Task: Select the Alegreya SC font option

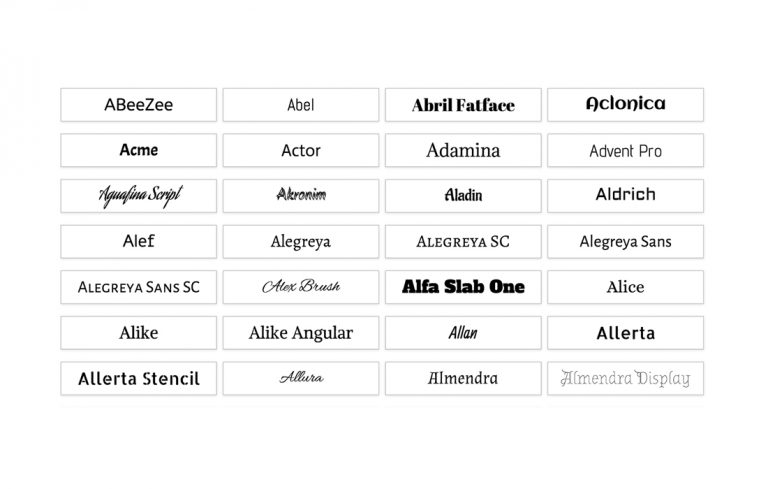Action: [x=463, y=242]
